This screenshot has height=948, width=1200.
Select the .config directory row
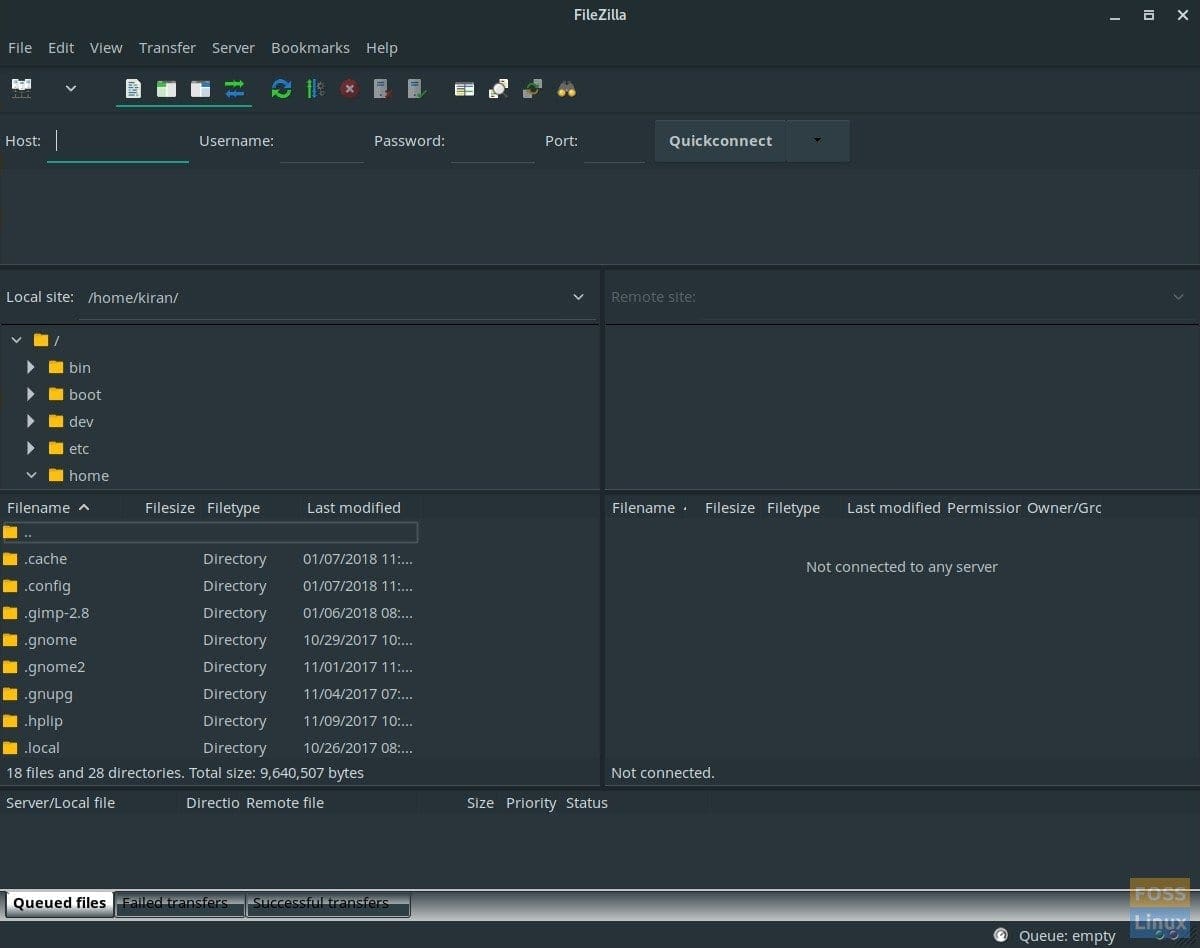pos(210,586)
